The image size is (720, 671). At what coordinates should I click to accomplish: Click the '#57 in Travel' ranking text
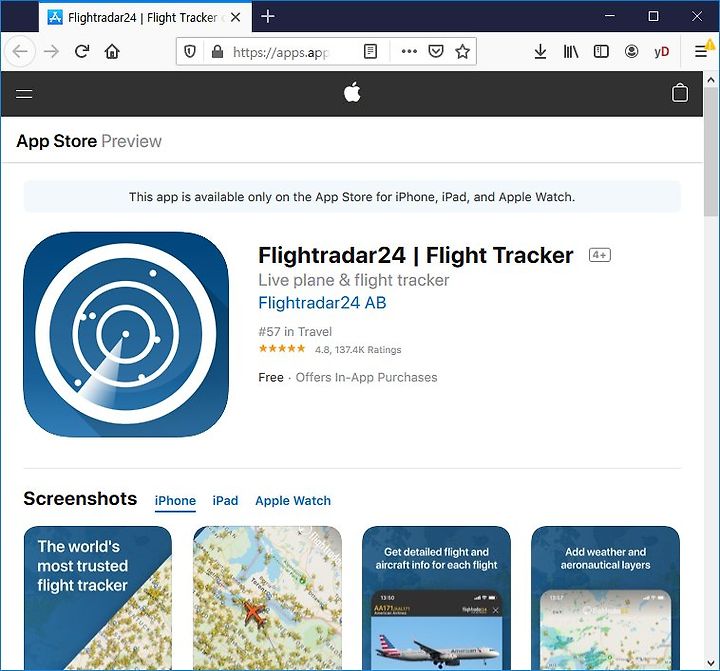click(x=295, y=332)
